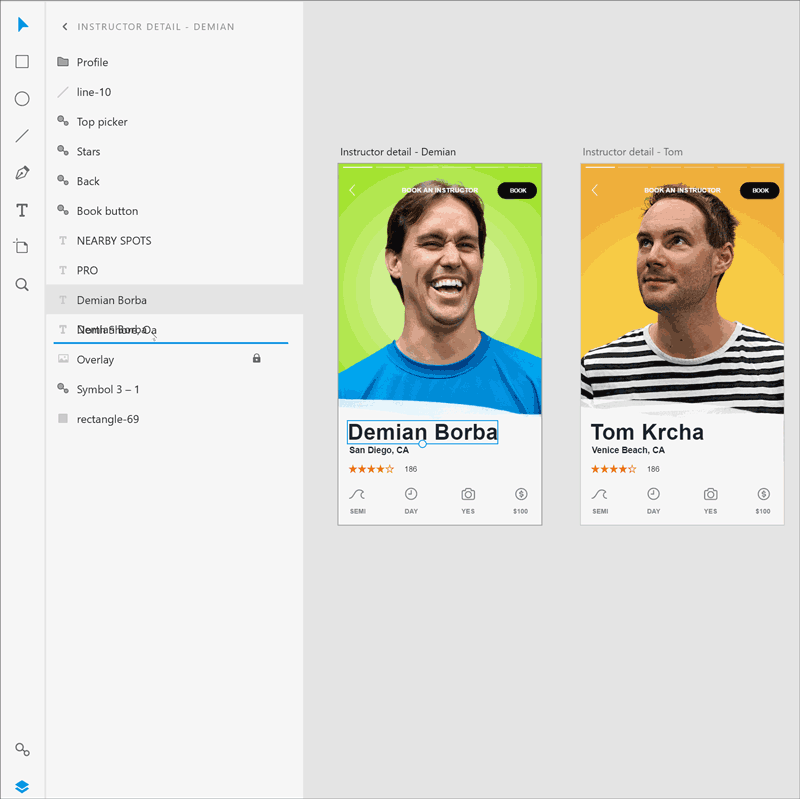Select the Book button layer
This screenshot has width=800, height=799.
tap(107, 211)
